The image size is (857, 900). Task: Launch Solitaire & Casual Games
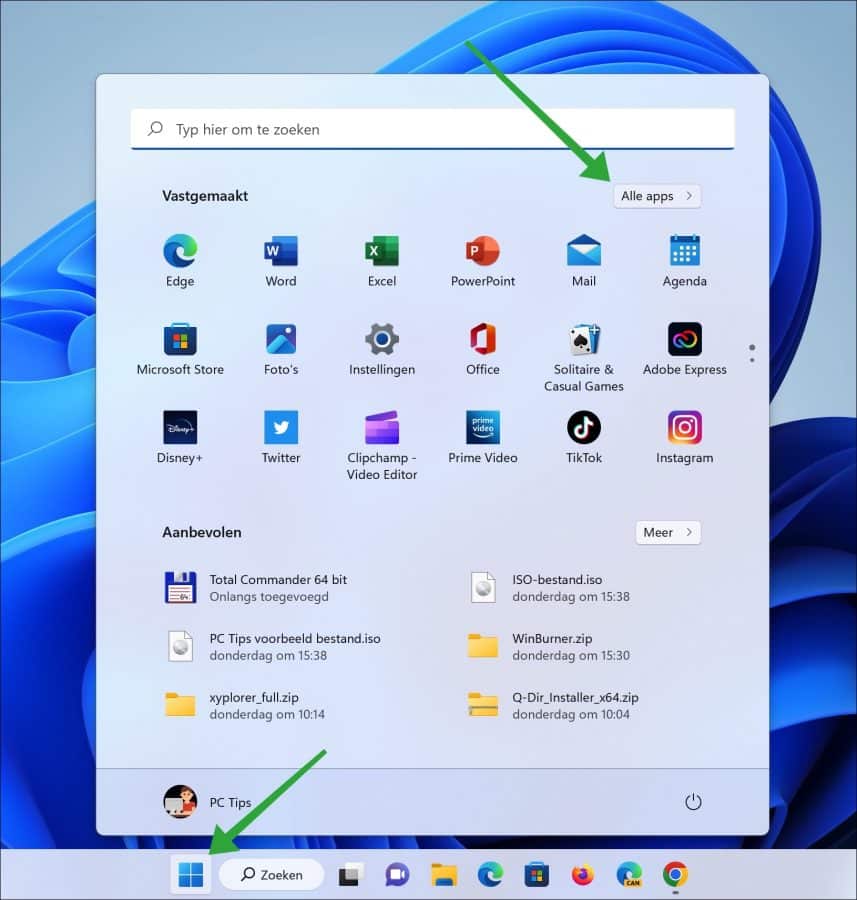point(584,357)
